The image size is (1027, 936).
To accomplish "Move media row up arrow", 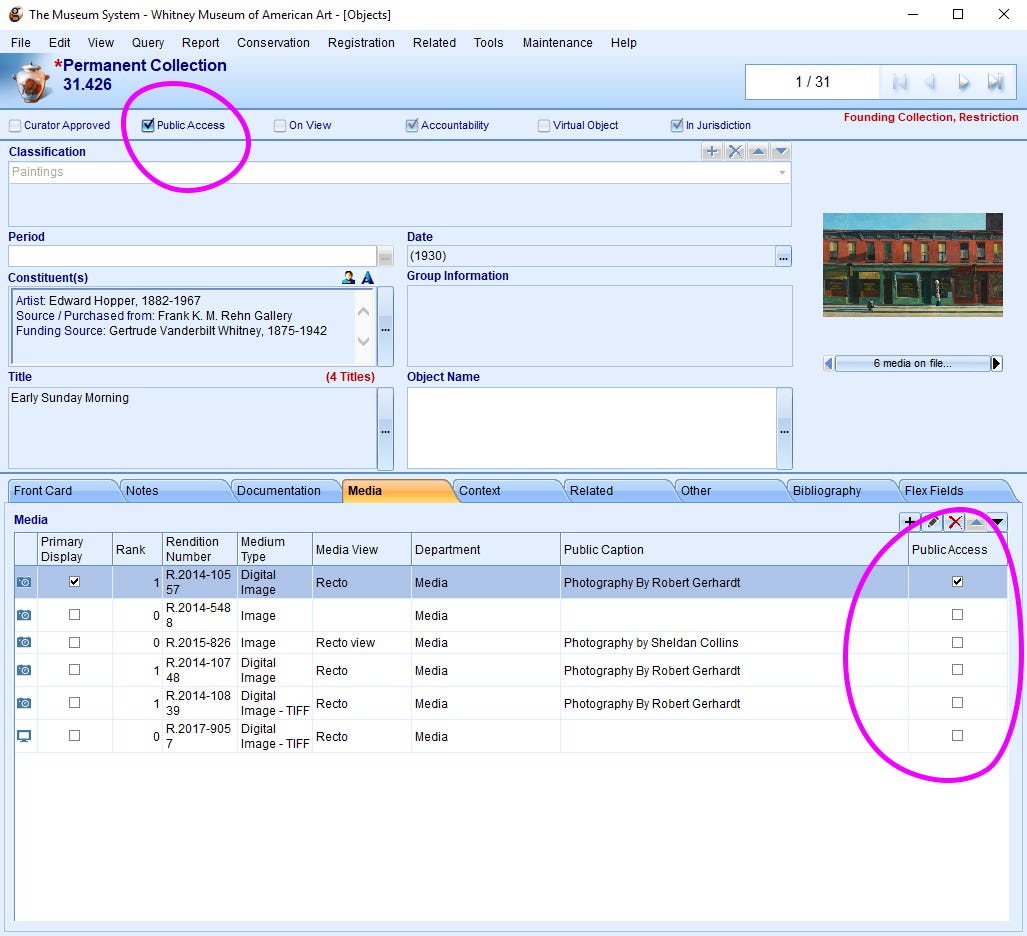I will pos(976,522).
